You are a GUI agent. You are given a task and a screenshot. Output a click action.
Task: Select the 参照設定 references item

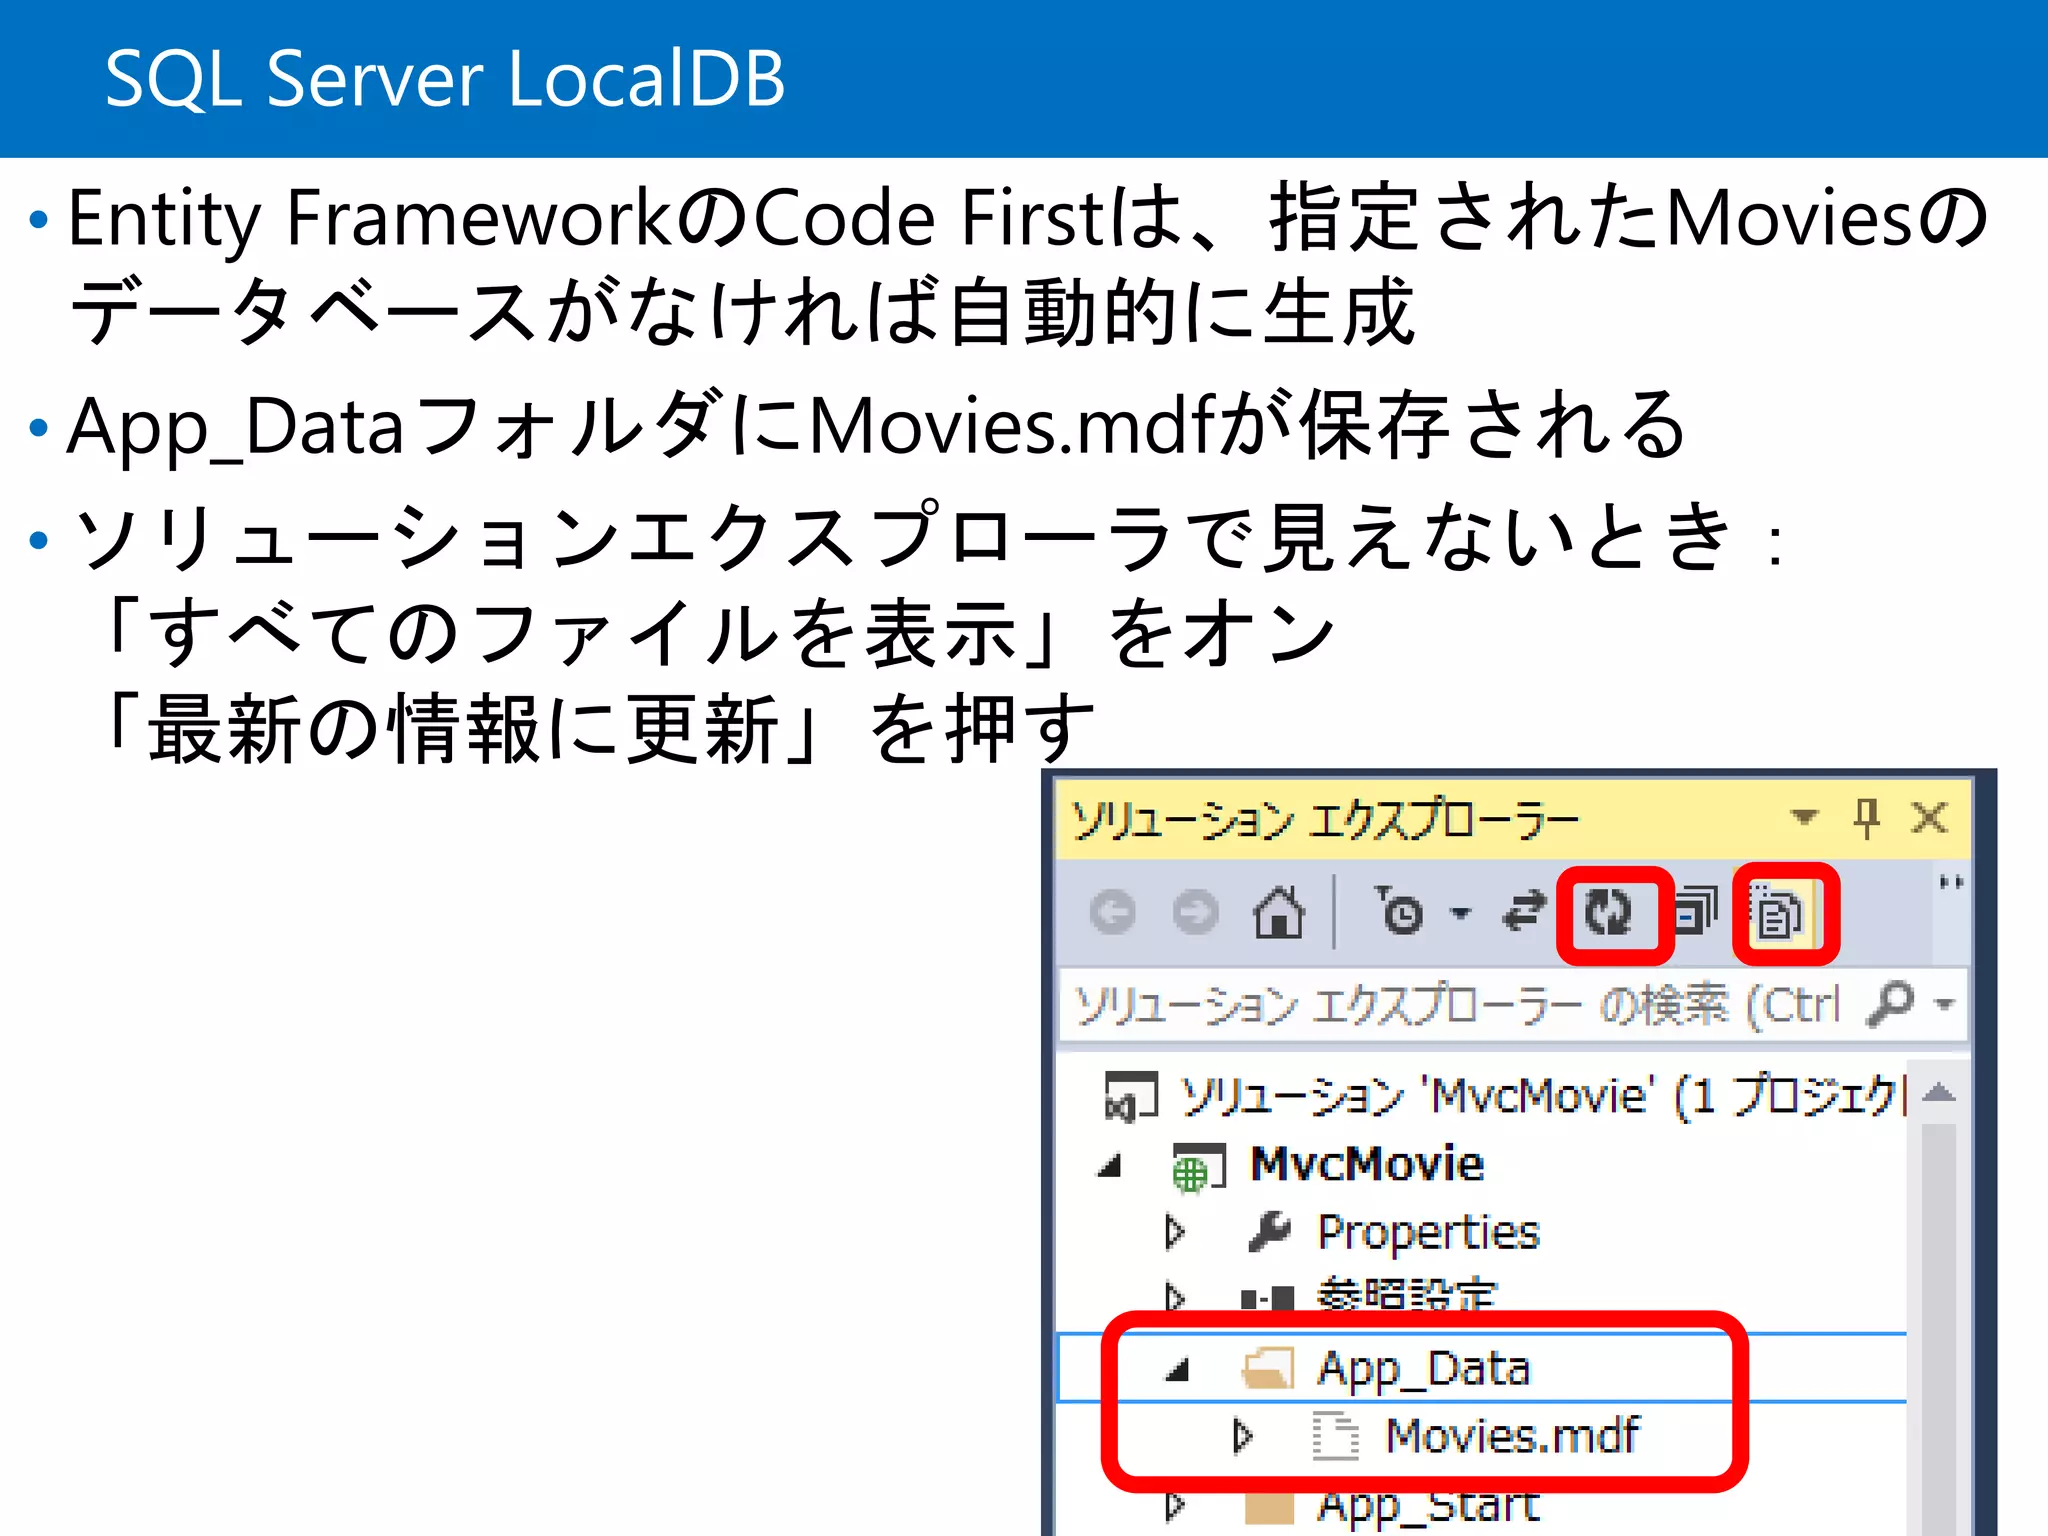[x=1407, y=1294]
